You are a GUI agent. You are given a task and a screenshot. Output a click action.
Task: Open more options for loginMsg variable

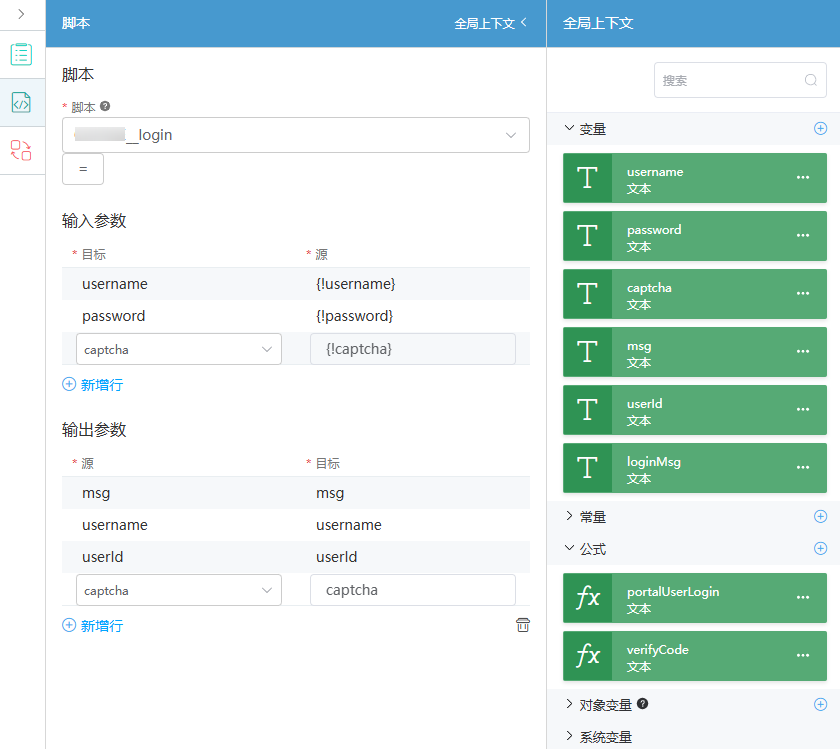(802, 467)
